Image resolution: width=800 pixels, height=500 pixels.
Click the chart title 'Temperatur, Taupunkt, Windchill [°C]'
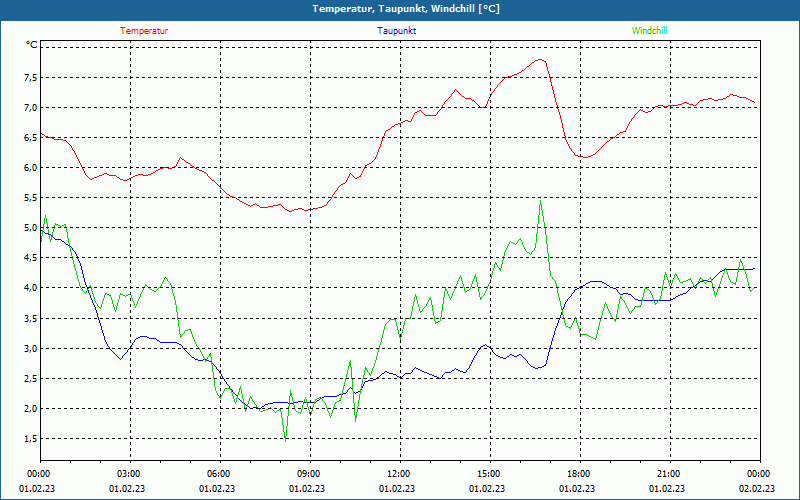pyautogui.click(x=406, y=9)
